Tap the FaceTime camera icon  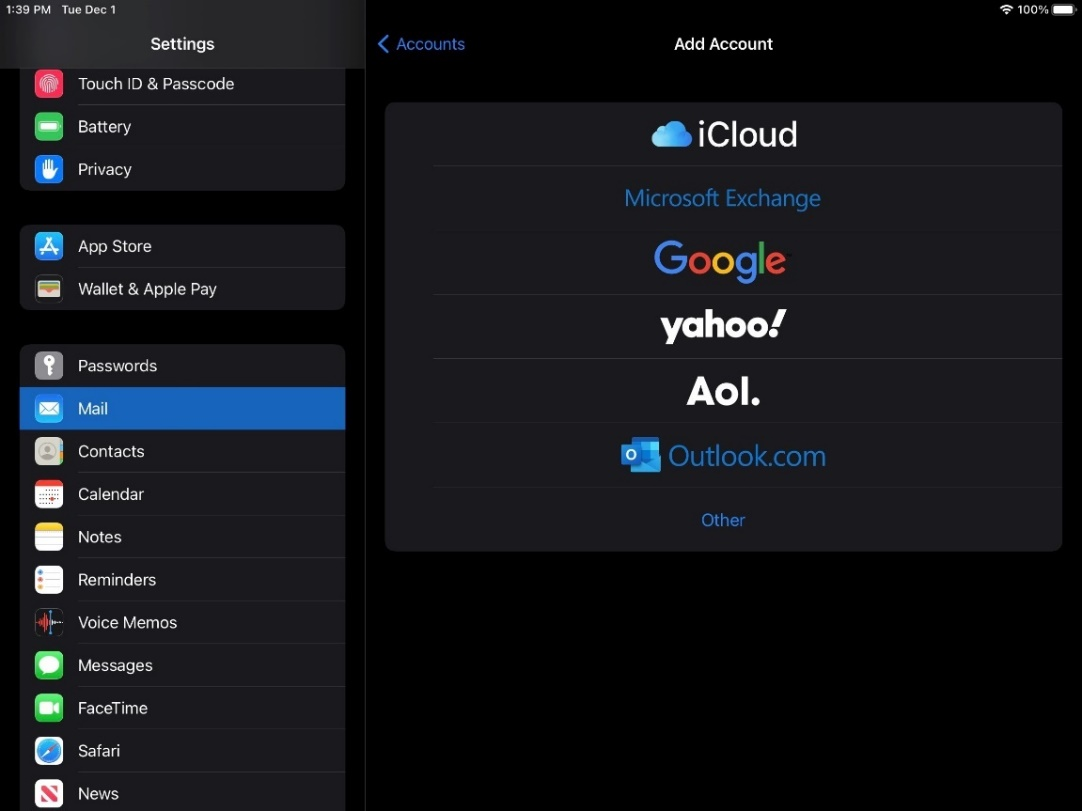click(x=49, y=708)
